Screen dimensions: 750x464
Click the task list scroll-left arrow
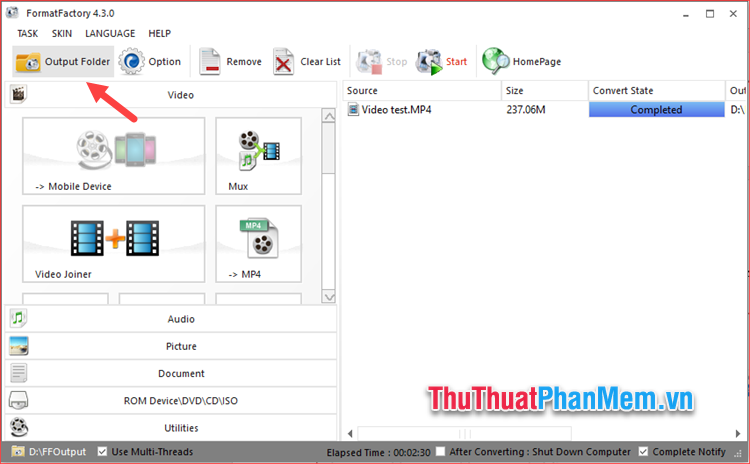tap(350, 433)
